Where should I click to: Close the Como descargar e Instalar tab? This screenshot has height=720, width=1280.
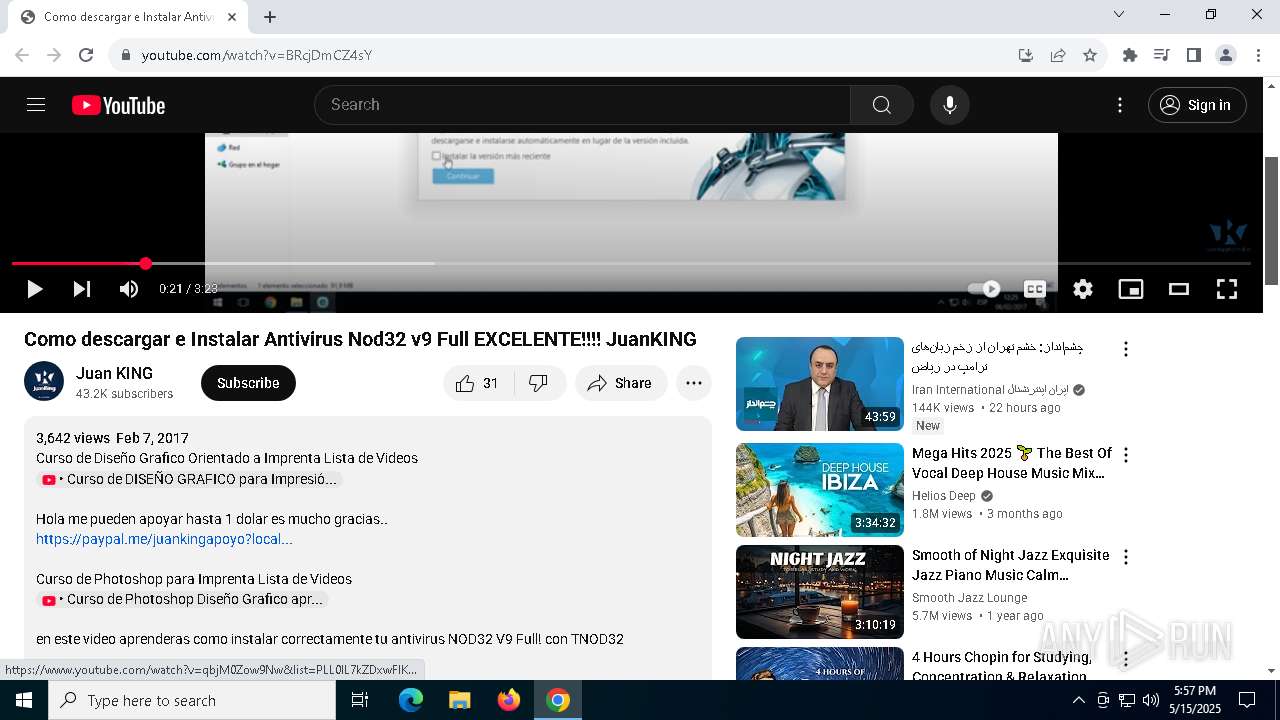[232, 17]
